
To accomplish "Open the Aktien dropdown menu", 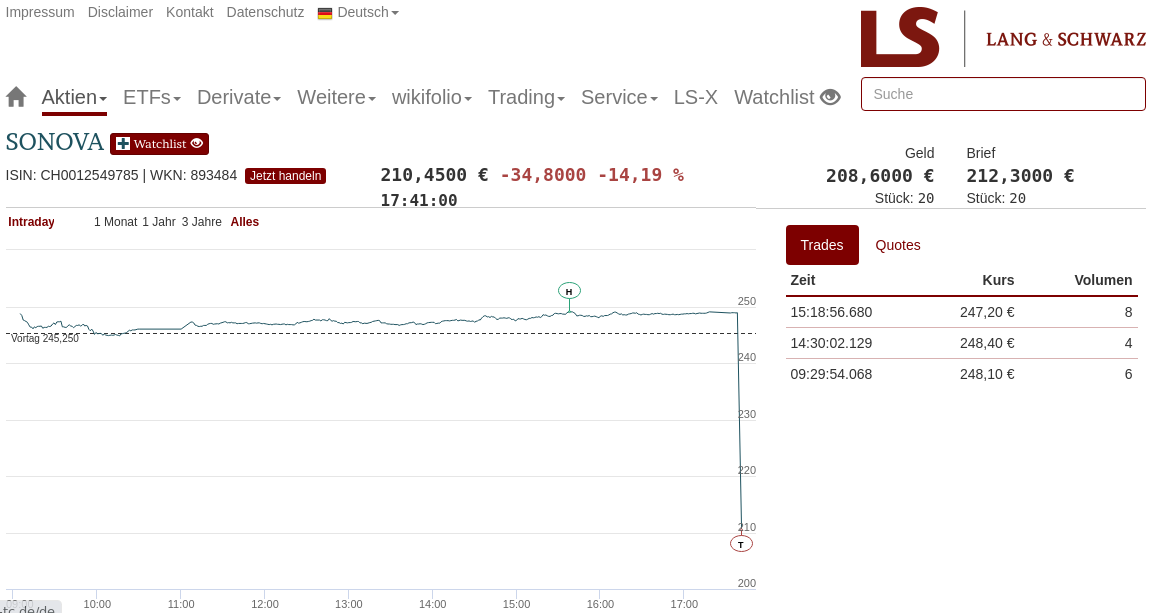I will (74, 97).
